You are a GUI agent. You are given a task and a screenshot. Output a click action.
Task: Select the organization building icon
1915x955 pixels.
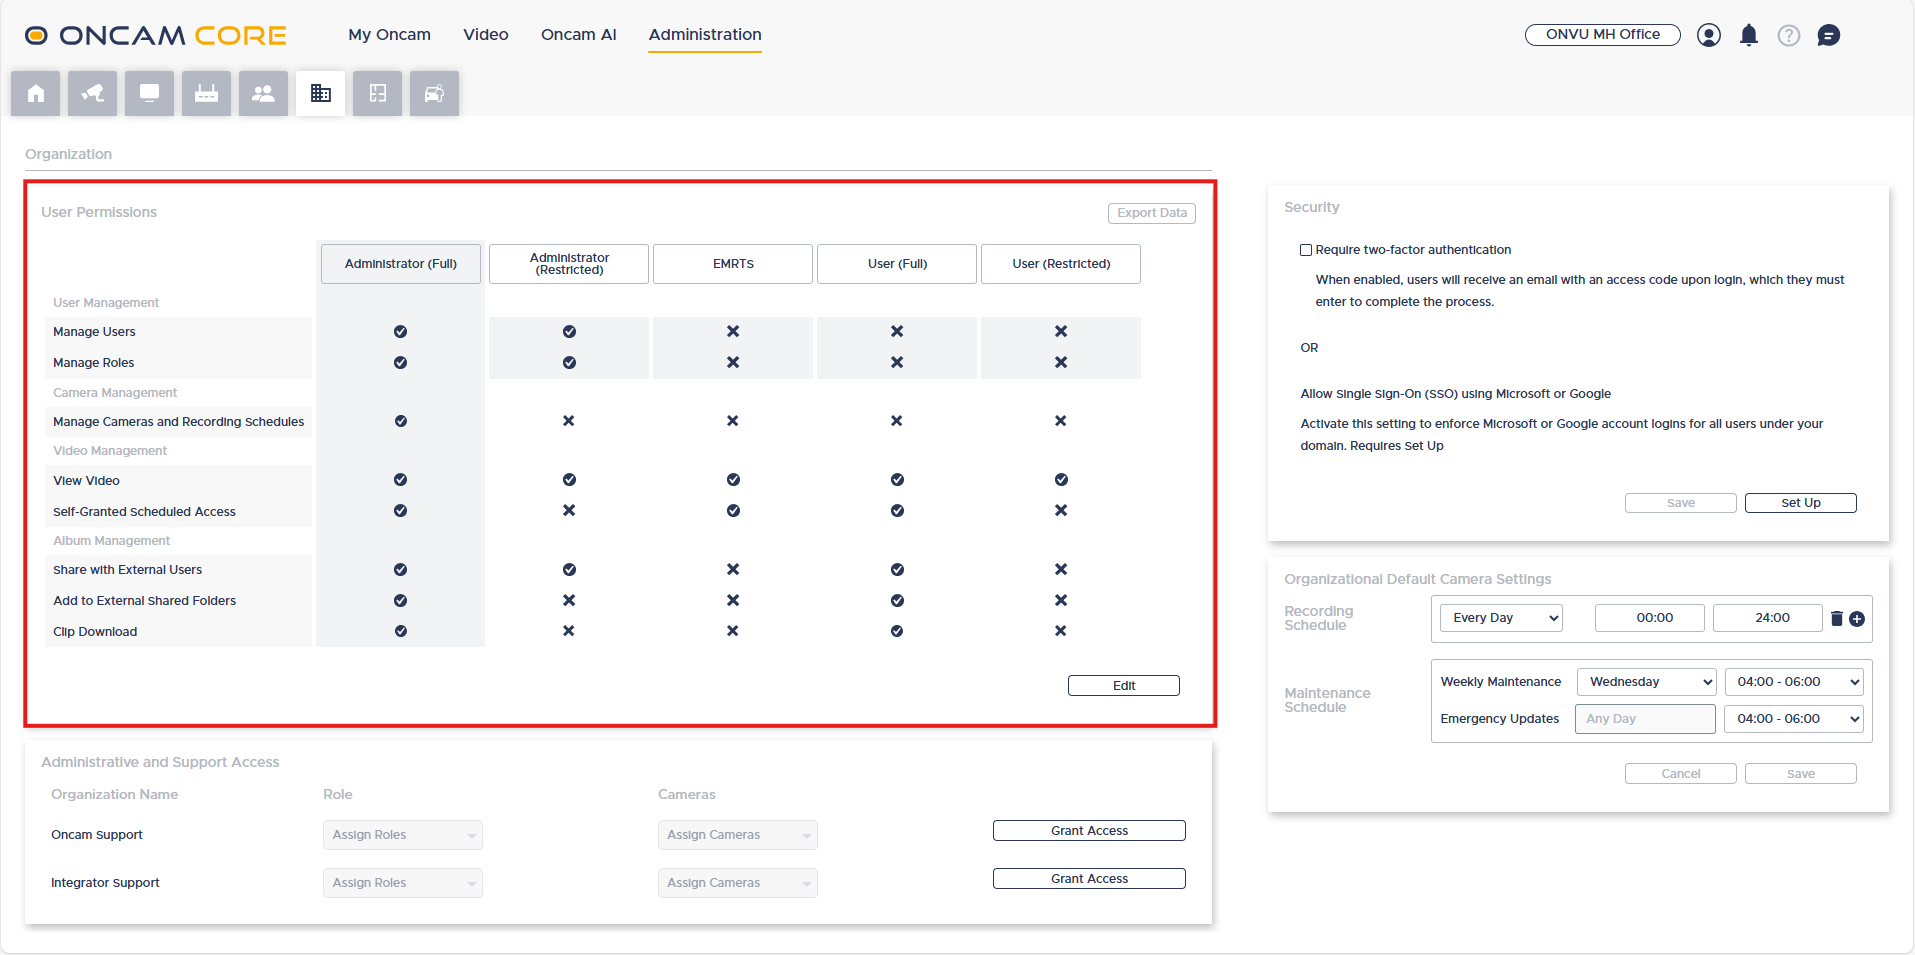click(x=321, y=94)
